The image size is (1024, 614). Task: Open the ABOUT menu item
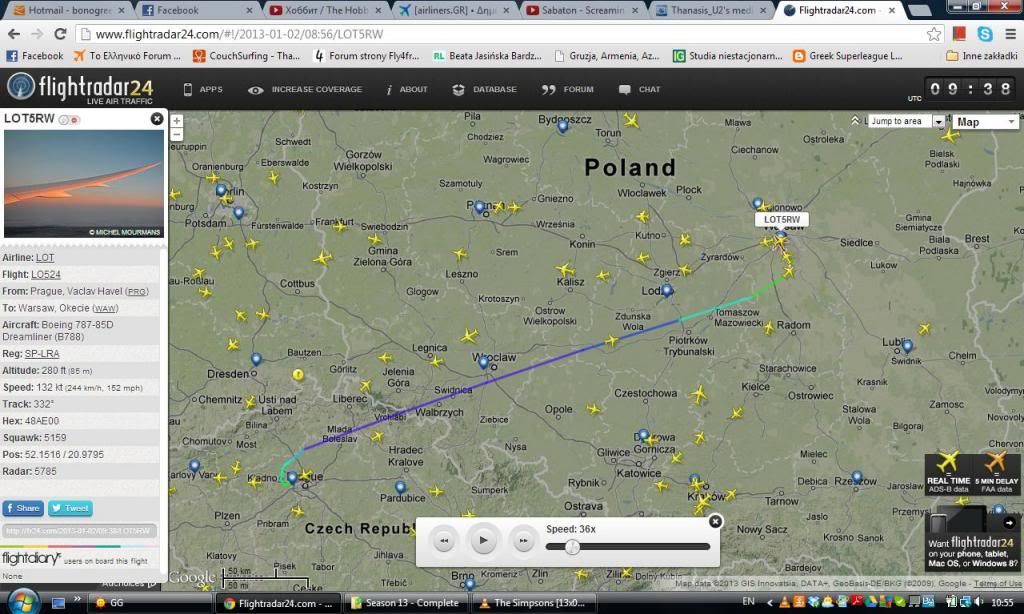click(406, 89)
